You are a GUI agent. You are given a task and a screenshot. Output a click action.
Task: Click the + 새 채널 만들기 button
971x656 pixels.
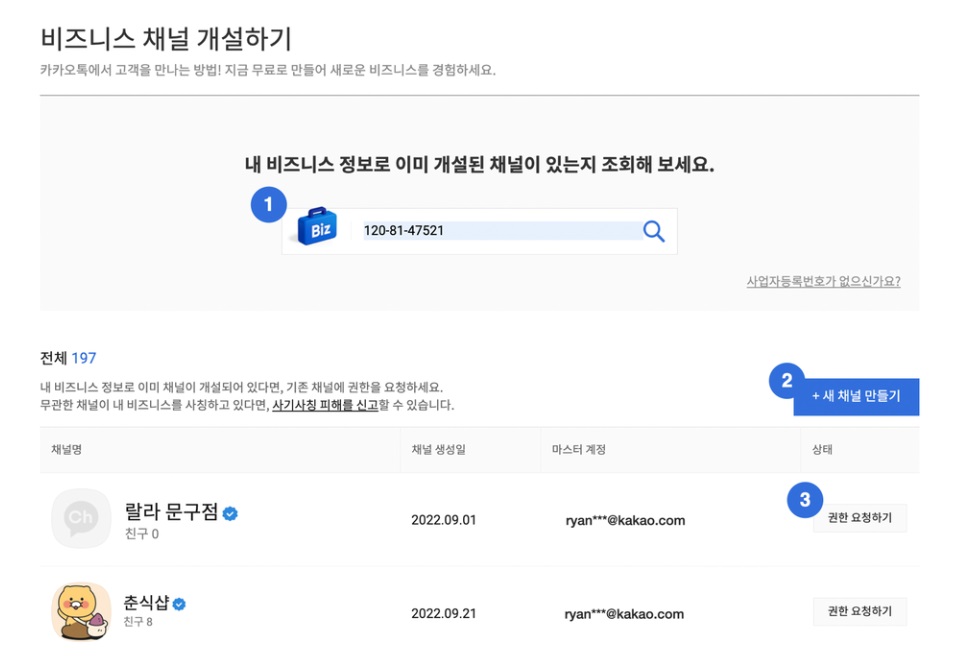coord(856,396)
